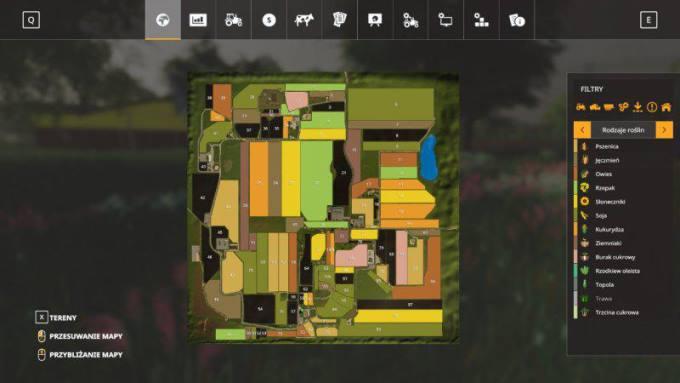Viewport: 680px width, 383px height.
Task: Open the finances dollar coin tab
Action: tap(269, 20)
